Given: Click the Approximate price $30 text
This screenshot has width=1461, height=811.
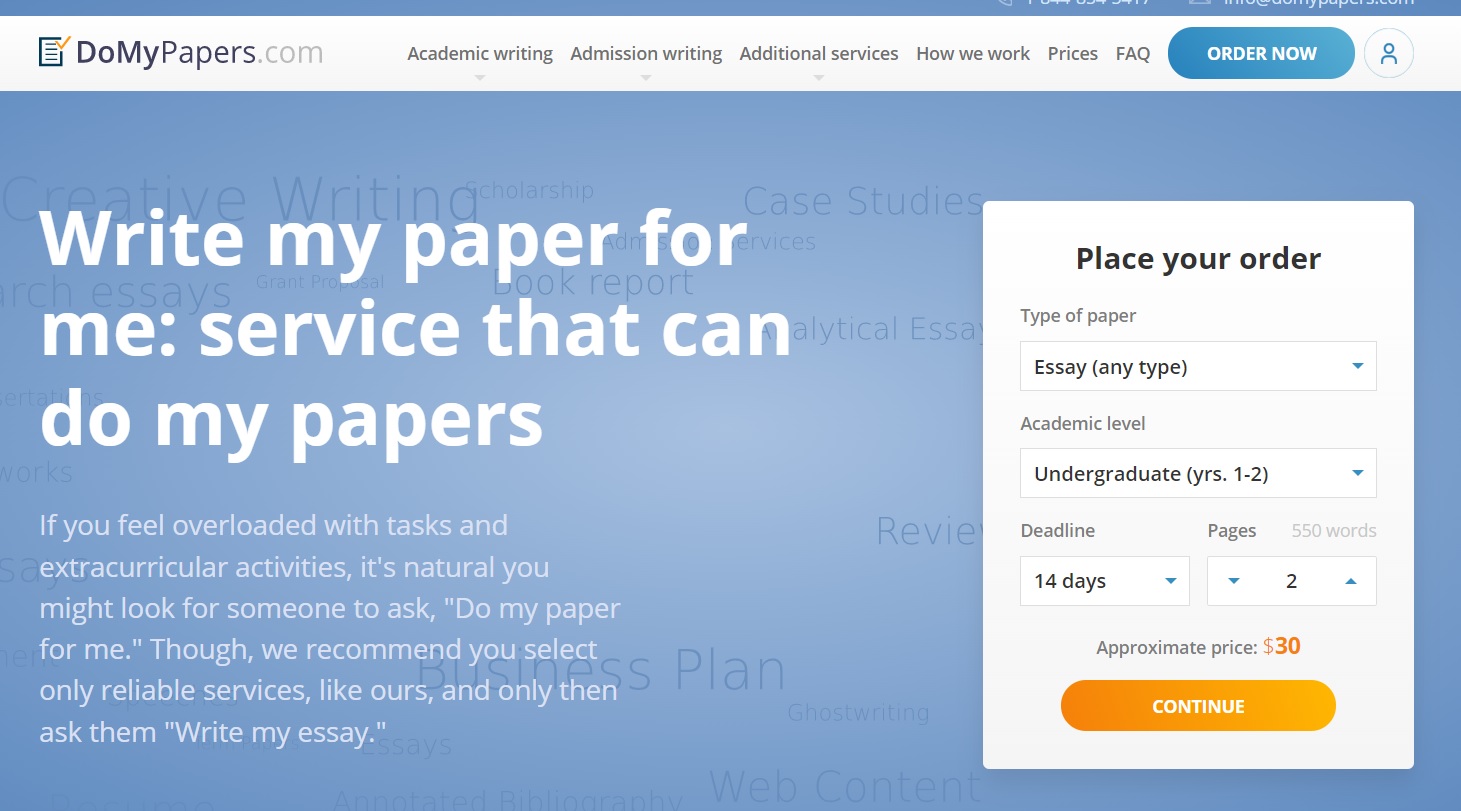Looking at the screenshot, I should click(1198, 646).
